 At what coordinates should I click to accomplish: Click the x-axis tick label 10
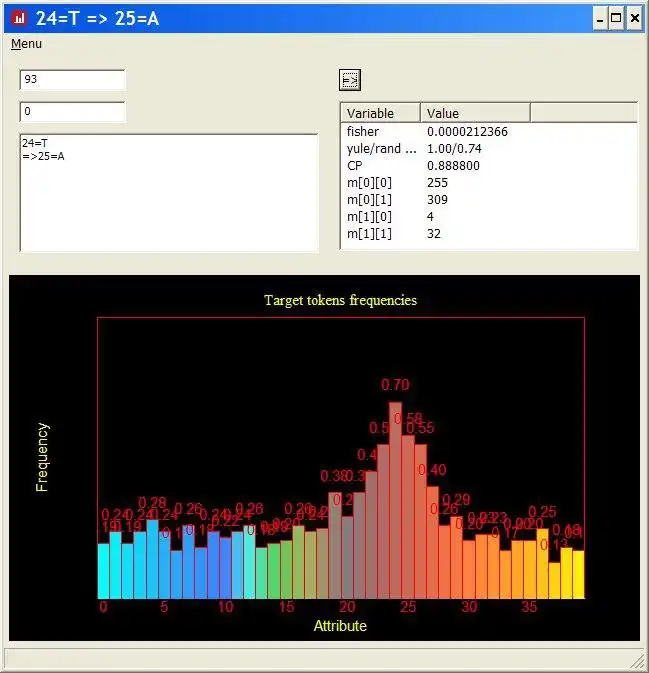(225, 607)
